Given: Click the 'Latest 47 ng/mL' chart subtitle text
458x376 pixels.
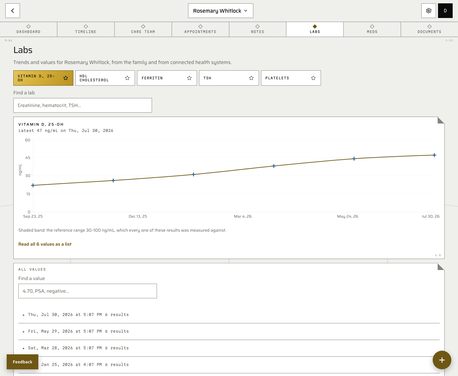Looking at the screenshot, I should (x=66, y=131).
